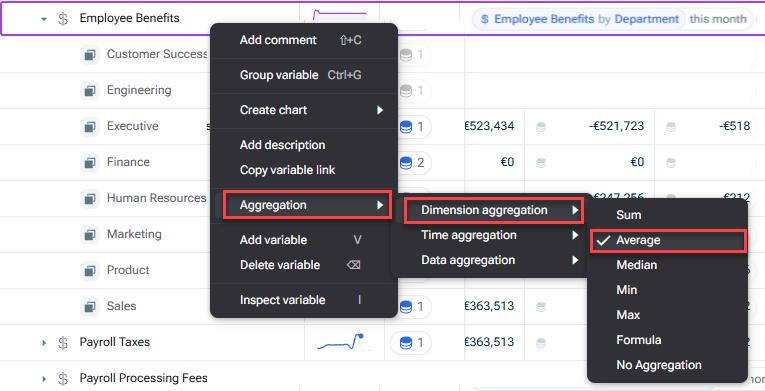The image size is (765, 391).
Task: Click the Create chart submenu arrow
Action: 380,110
